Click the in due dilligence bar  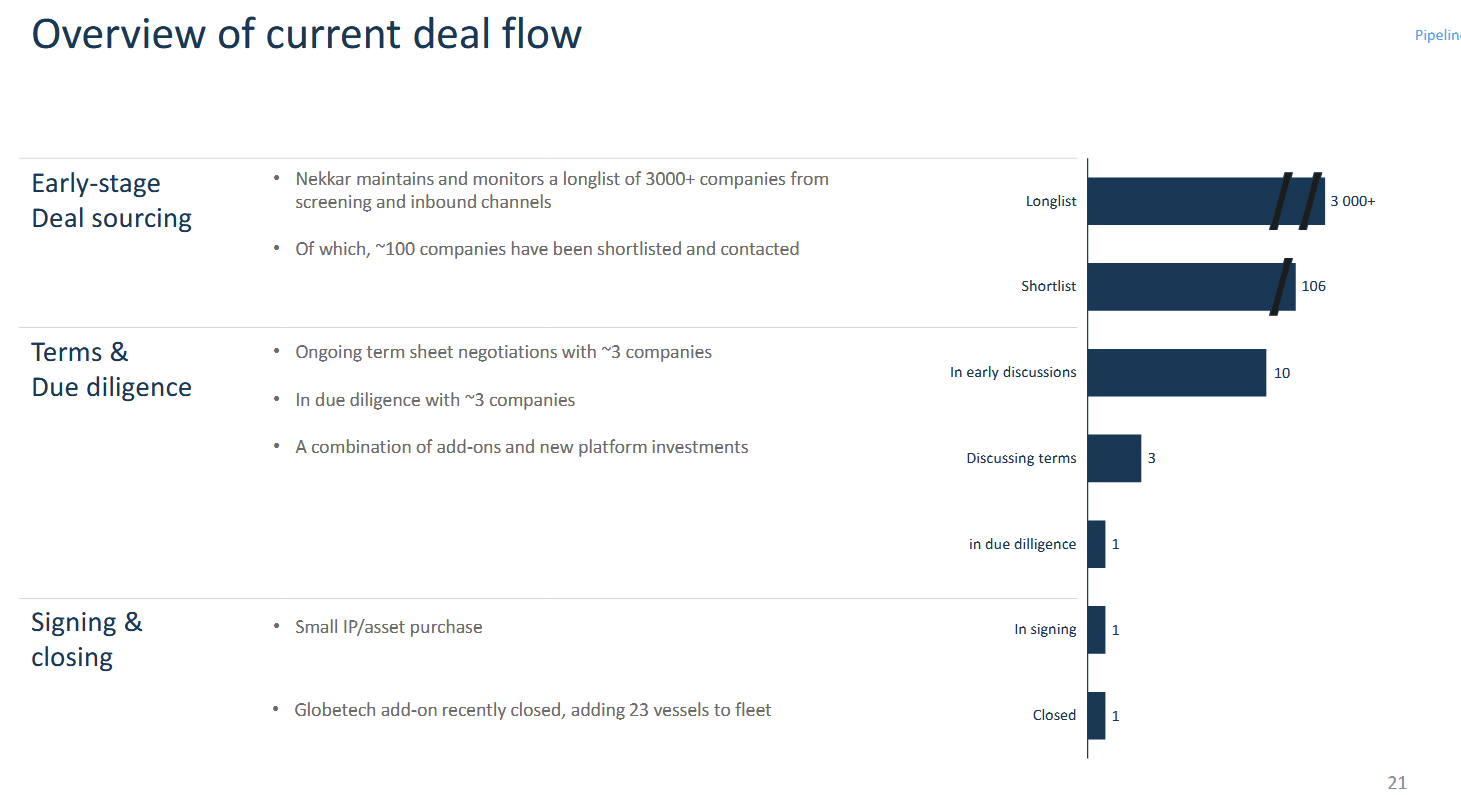pos(1097,544)
